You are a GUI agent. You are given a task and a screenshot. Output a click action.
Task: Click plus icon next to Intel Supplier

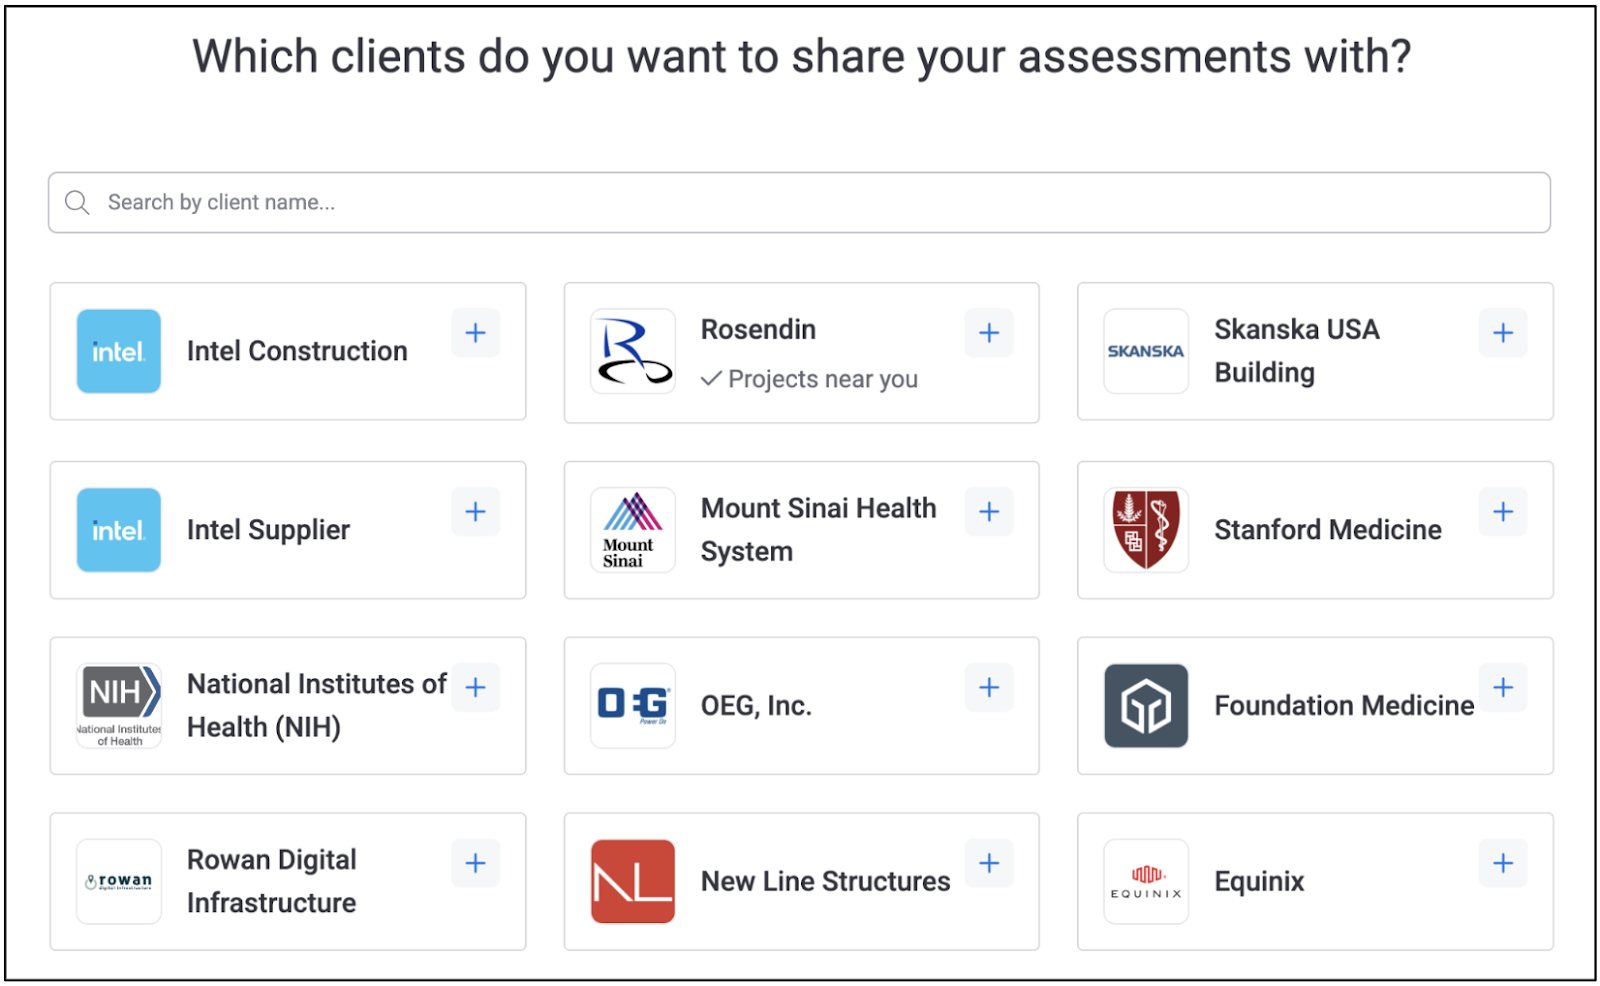475,512
